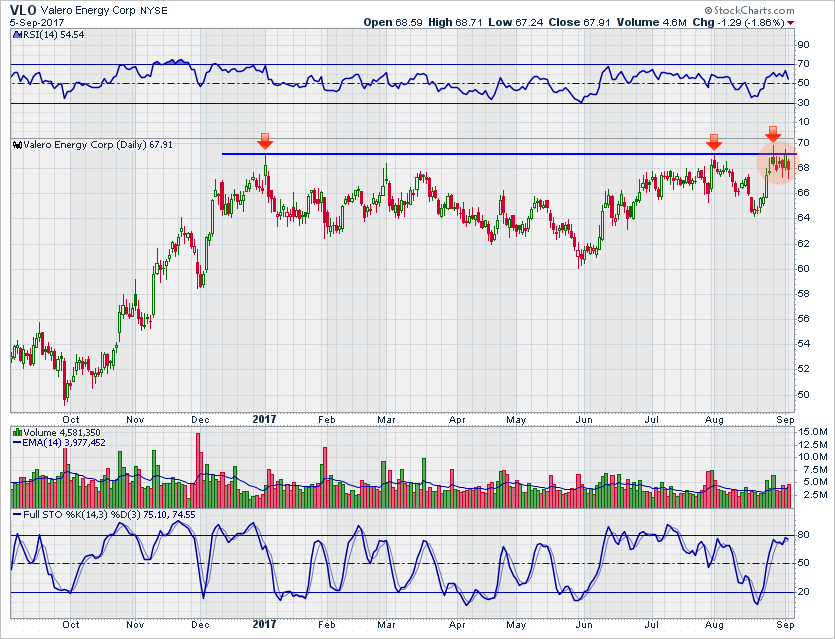Click the 'Valero Energy Corp' title text
Image resolution: width=835 pixels, height=639 pixels.
88,11
